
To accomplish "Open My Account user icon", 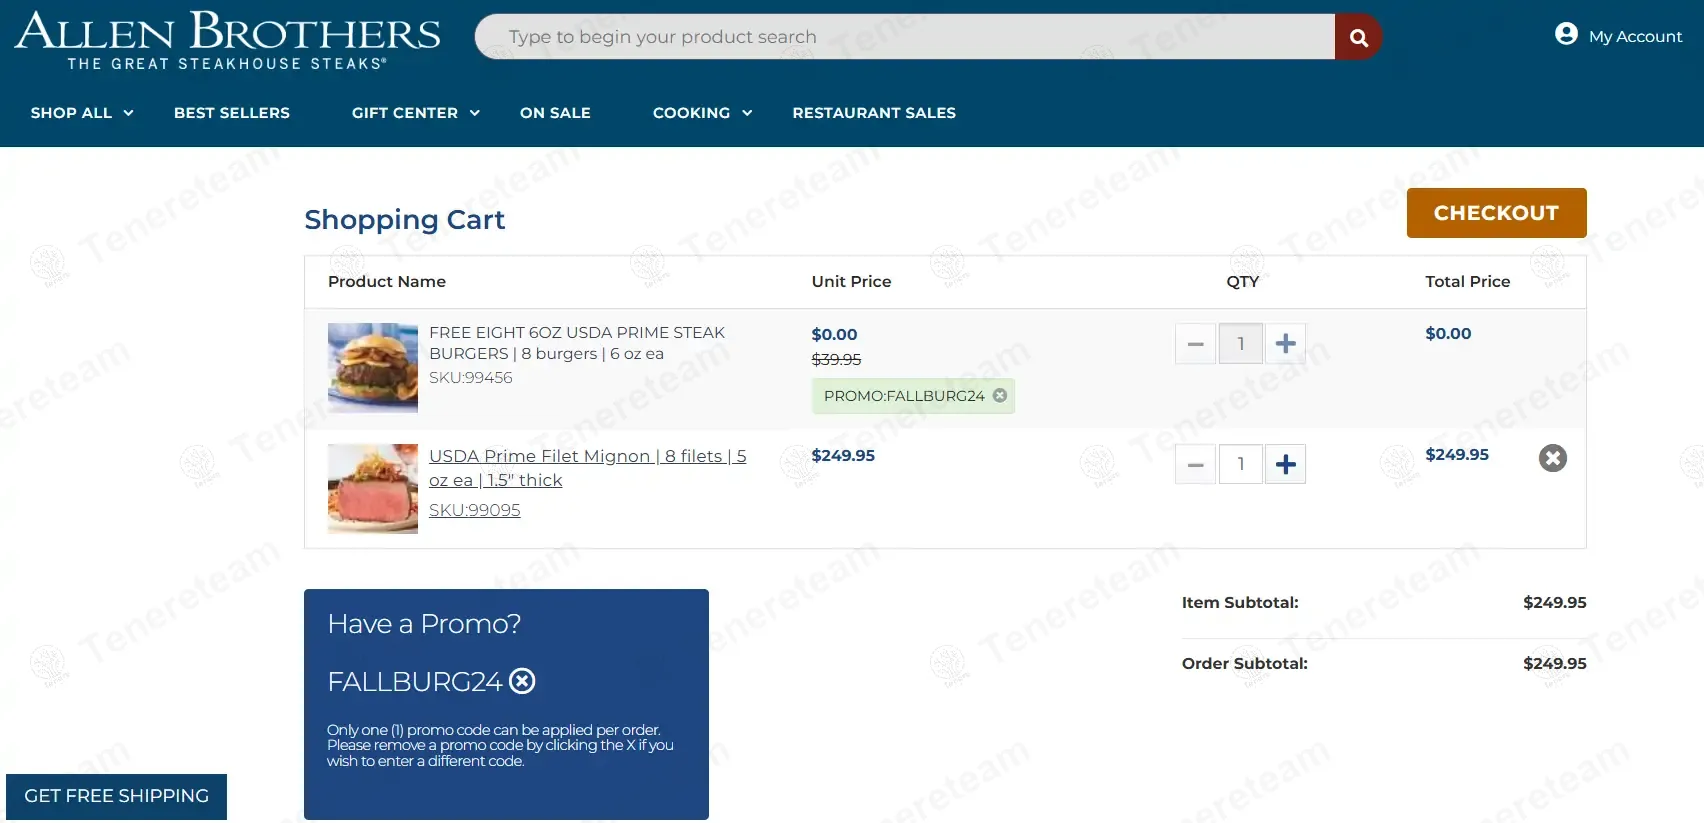I will 1566,34.
